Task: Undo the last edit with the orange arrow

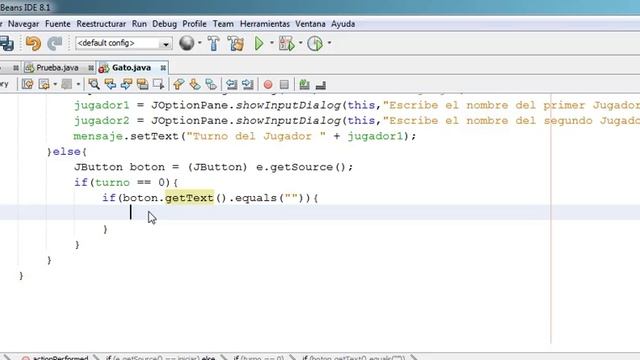Action: [x=33, y=43]
